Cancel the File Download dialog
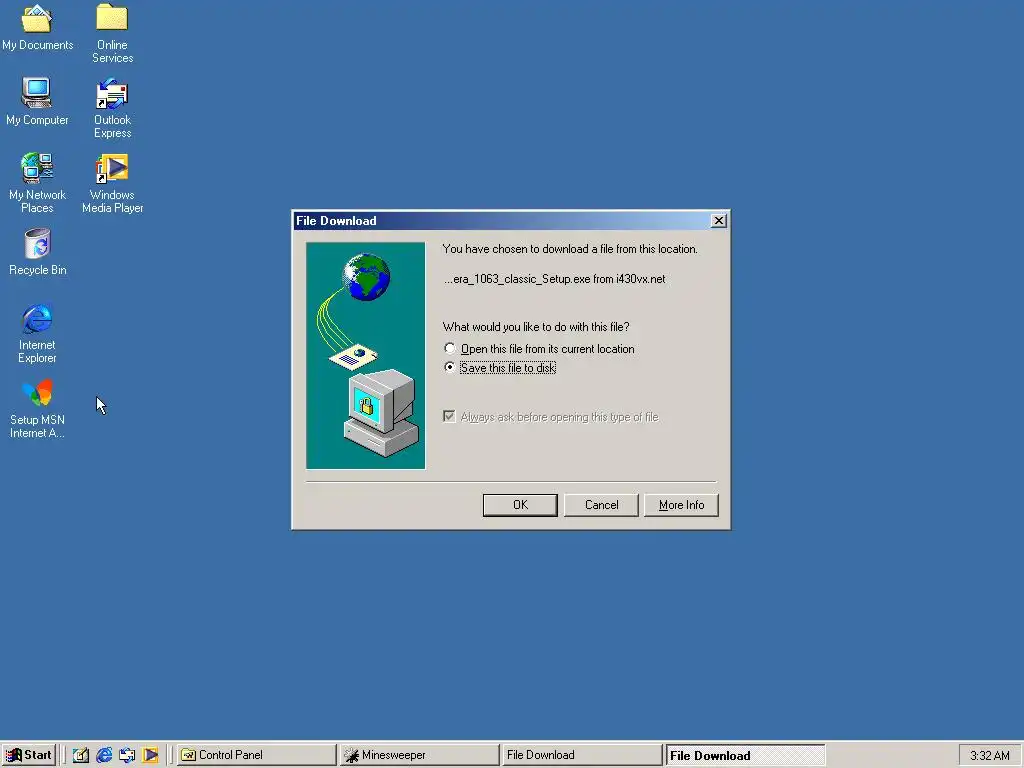Image resolution: width=1024 pixels, height=768 pixels. point(601,505)
